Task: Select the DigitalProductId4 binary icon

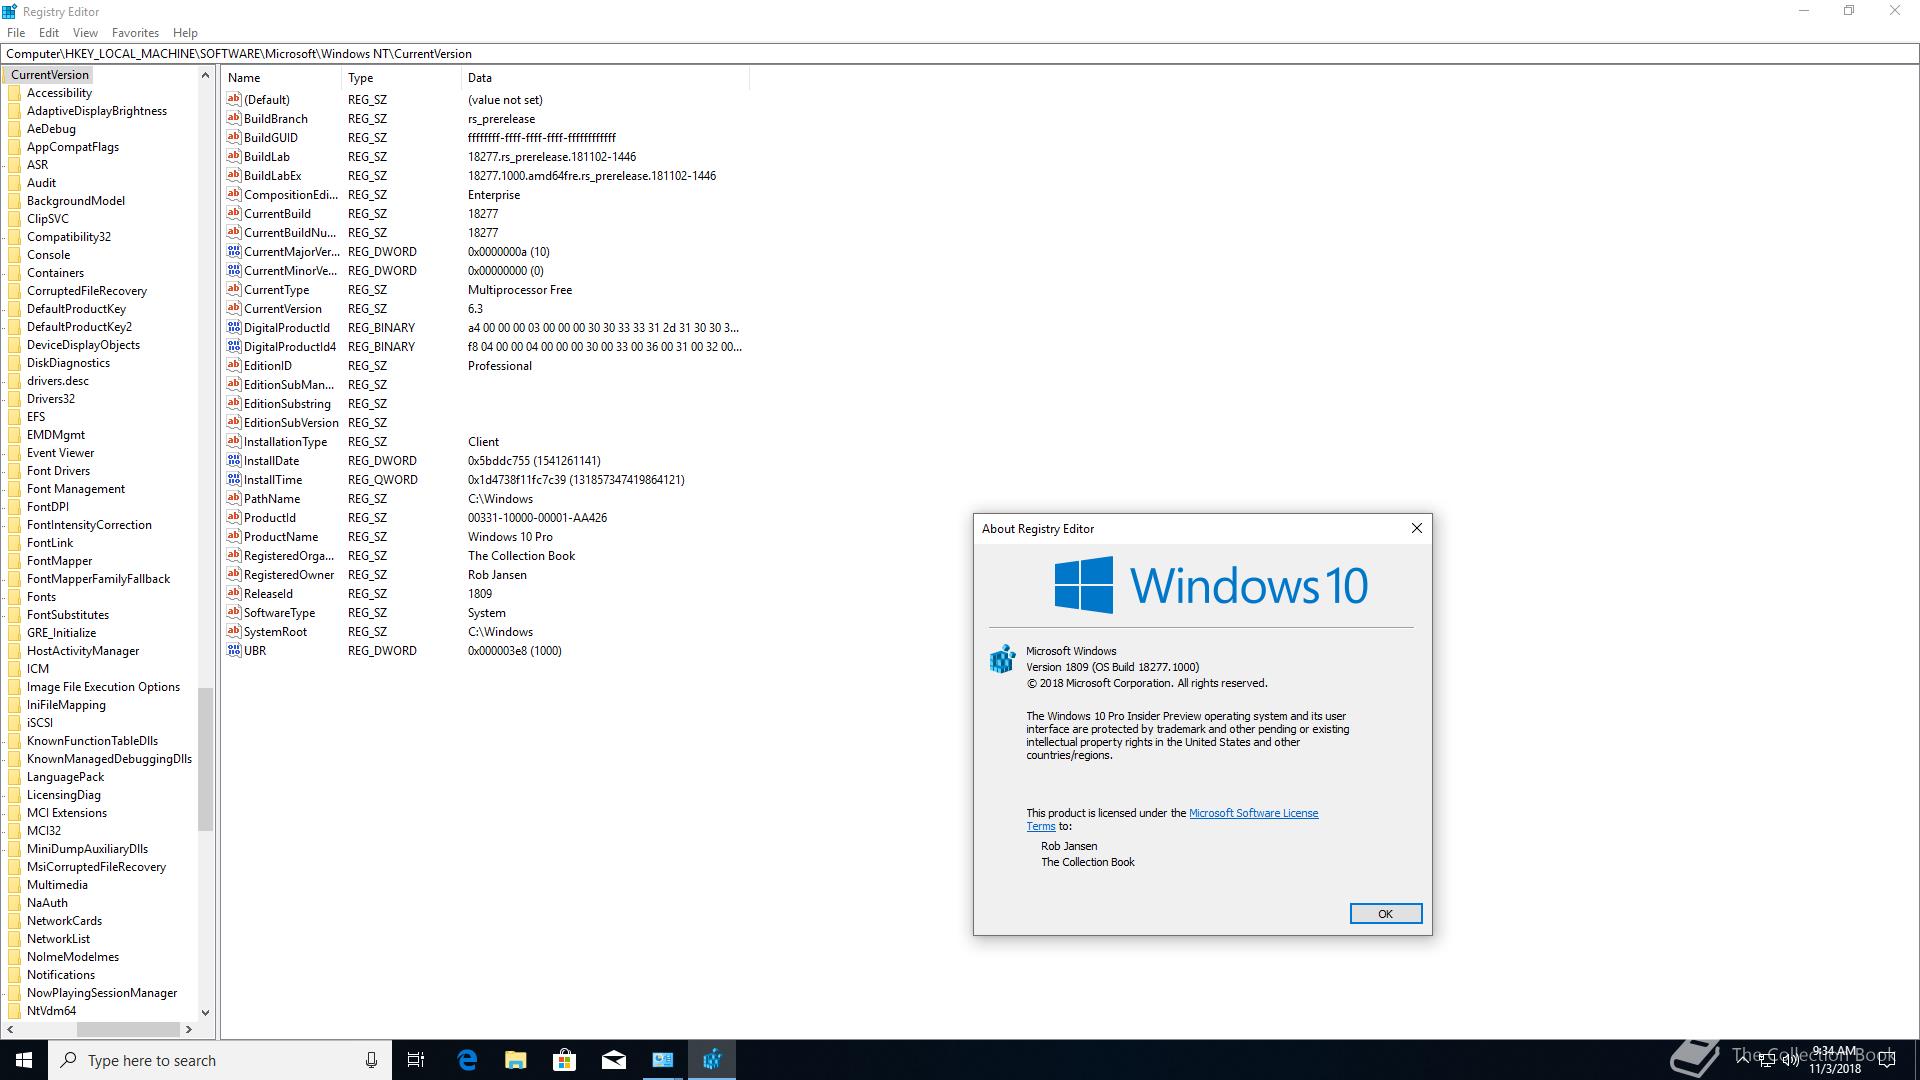Action: [x=234, y=346]
